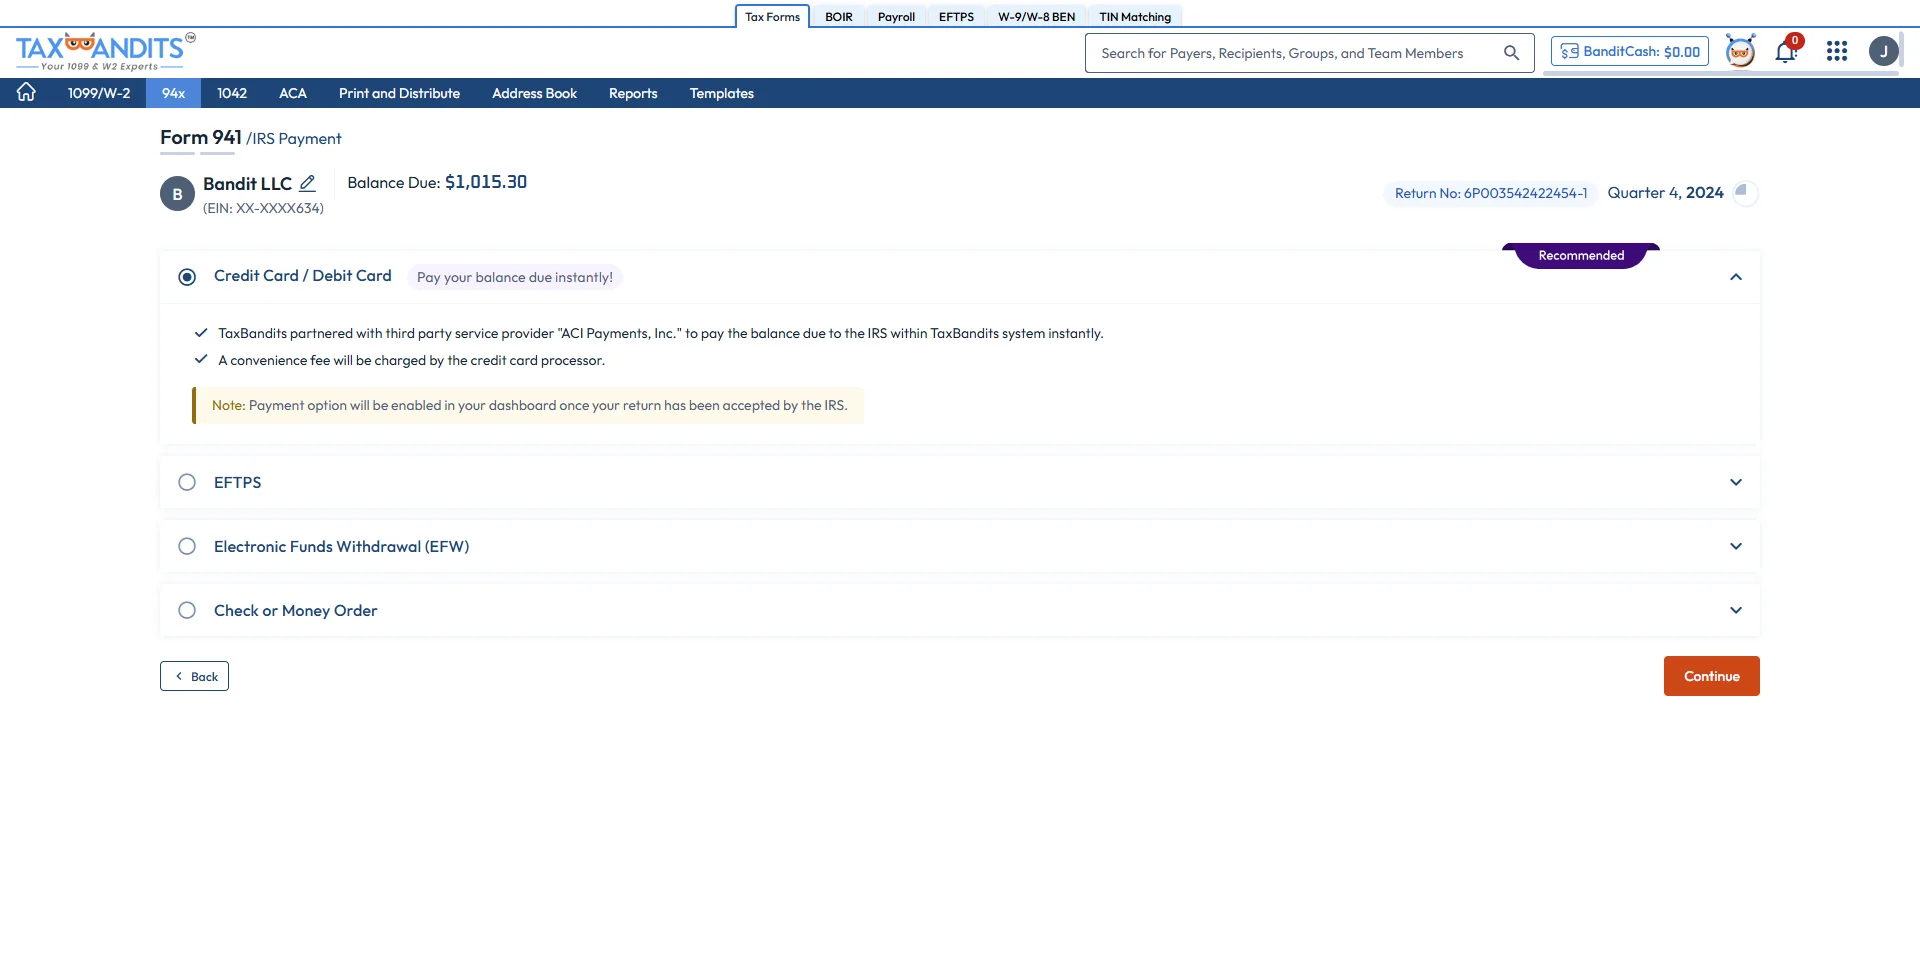Go to the Home icon in navbar

[26, 92]
